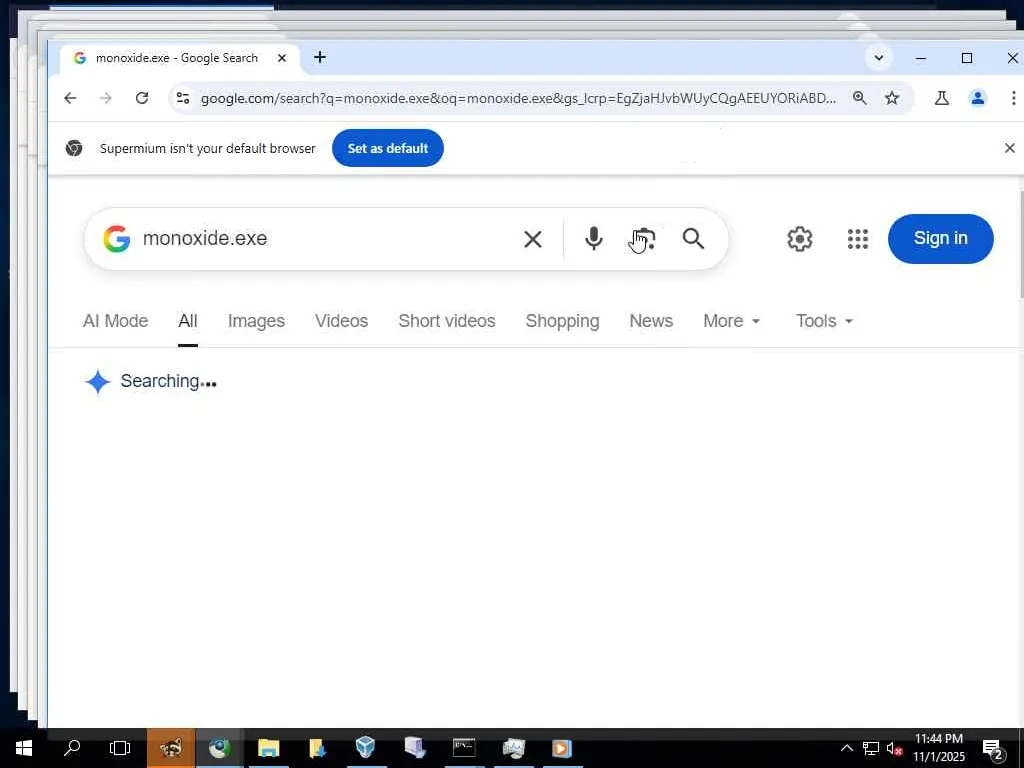Open the Google apps grid
The height and width of the screenshot is (768, 1024).
[x=857, y=239]
